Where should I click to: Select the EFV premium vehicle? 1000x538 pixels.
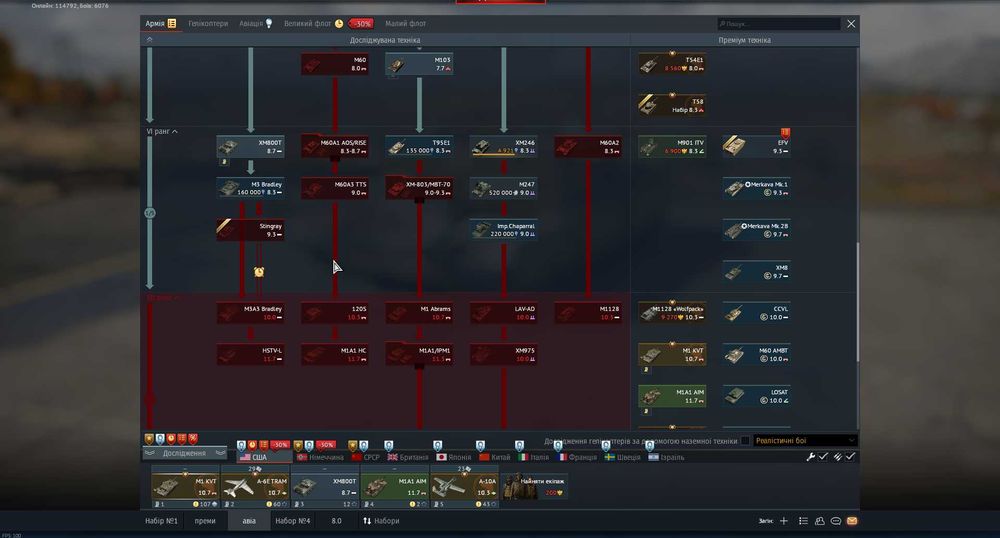756,147
